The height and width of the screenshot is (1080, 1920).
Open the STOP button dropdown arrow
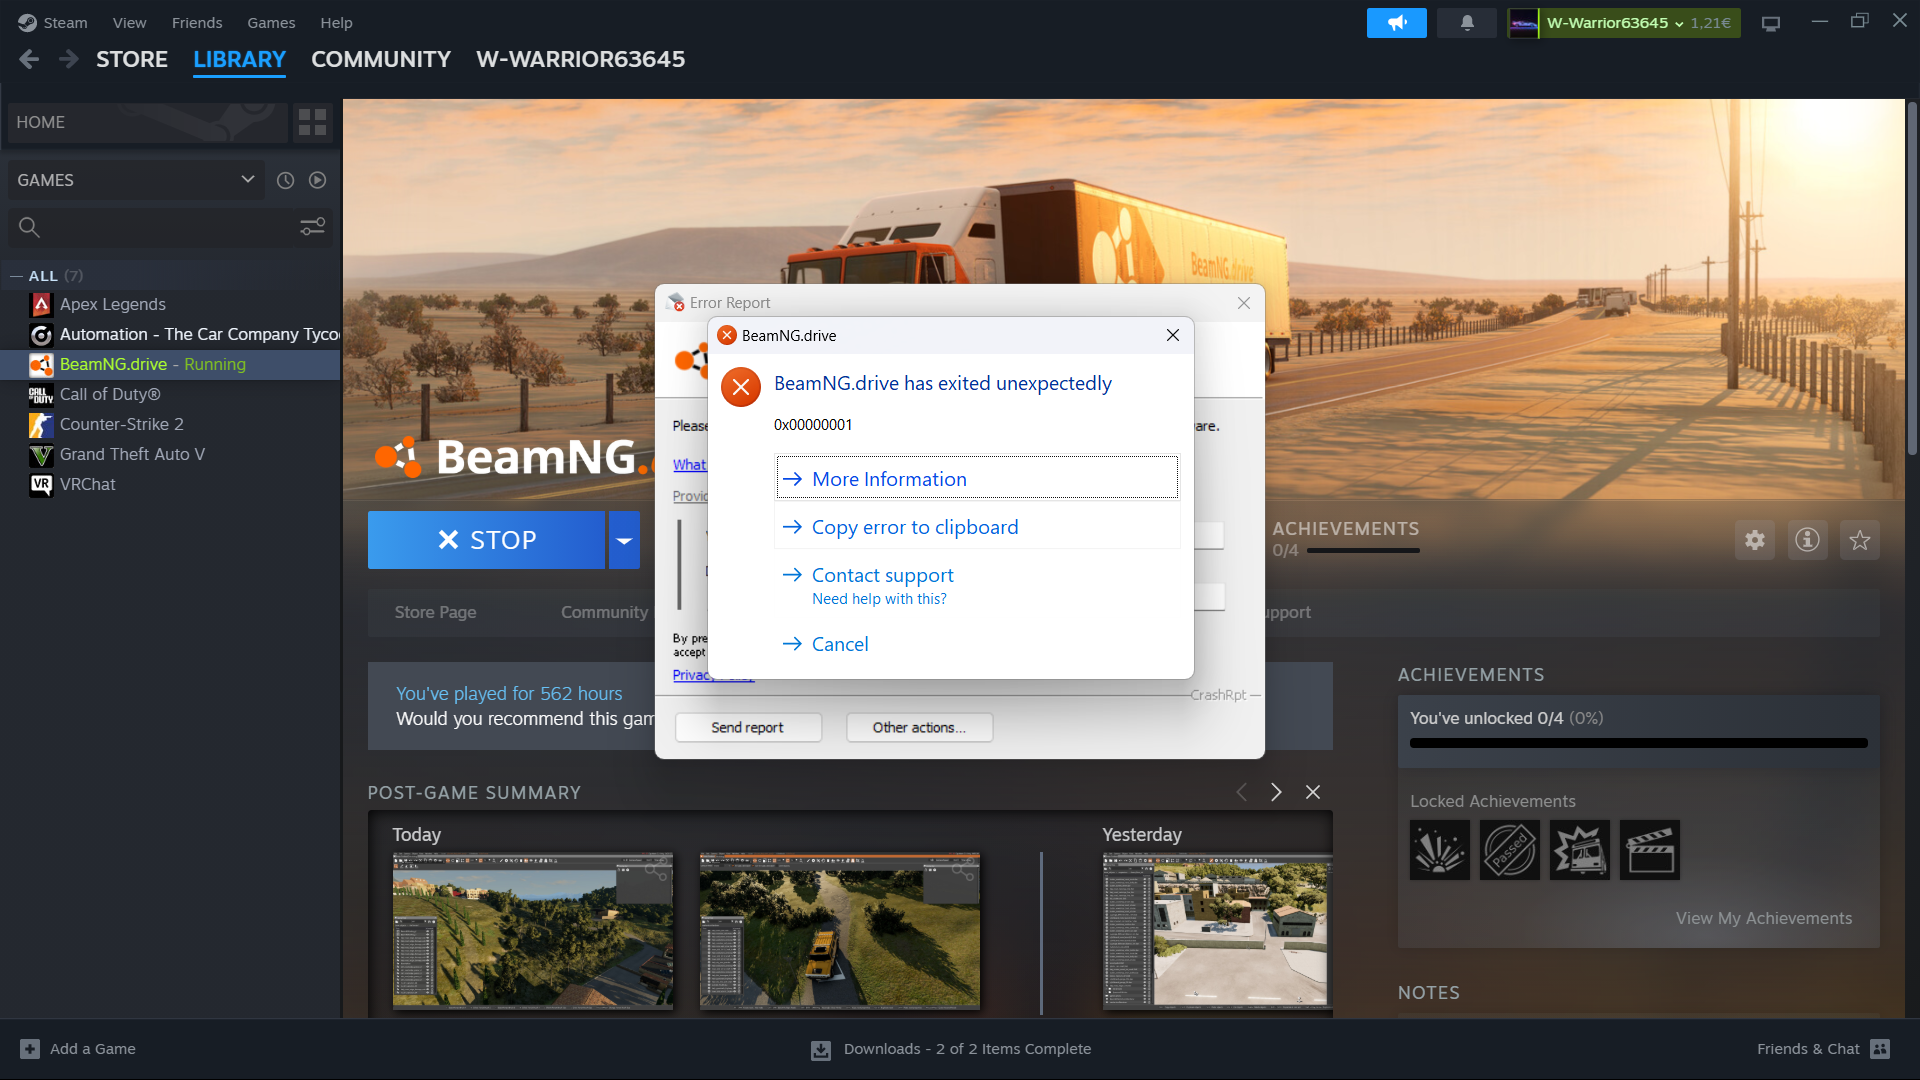click(x=624, y=540)
